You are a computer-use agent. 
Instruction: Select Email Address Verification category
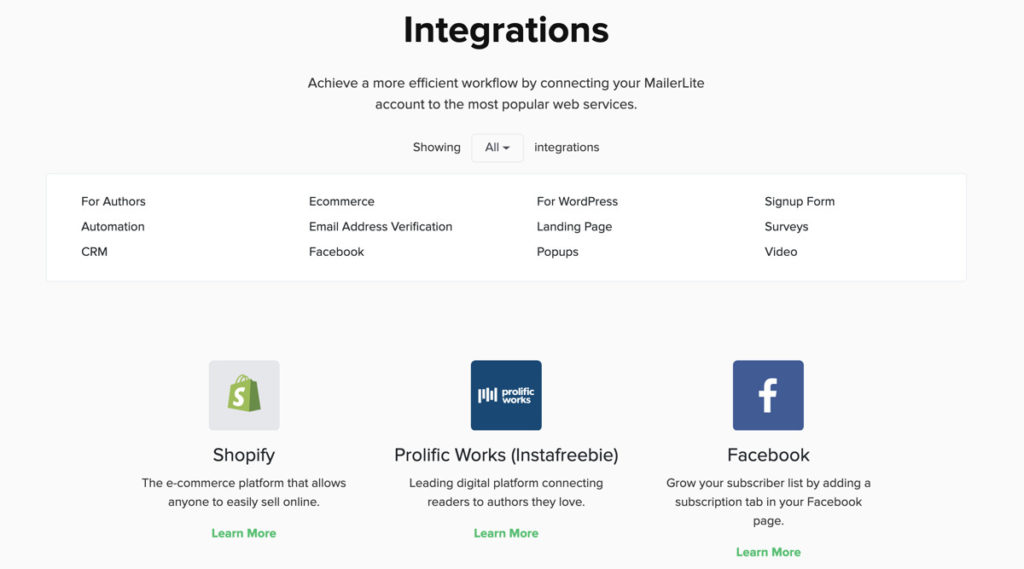coord(380,227)
